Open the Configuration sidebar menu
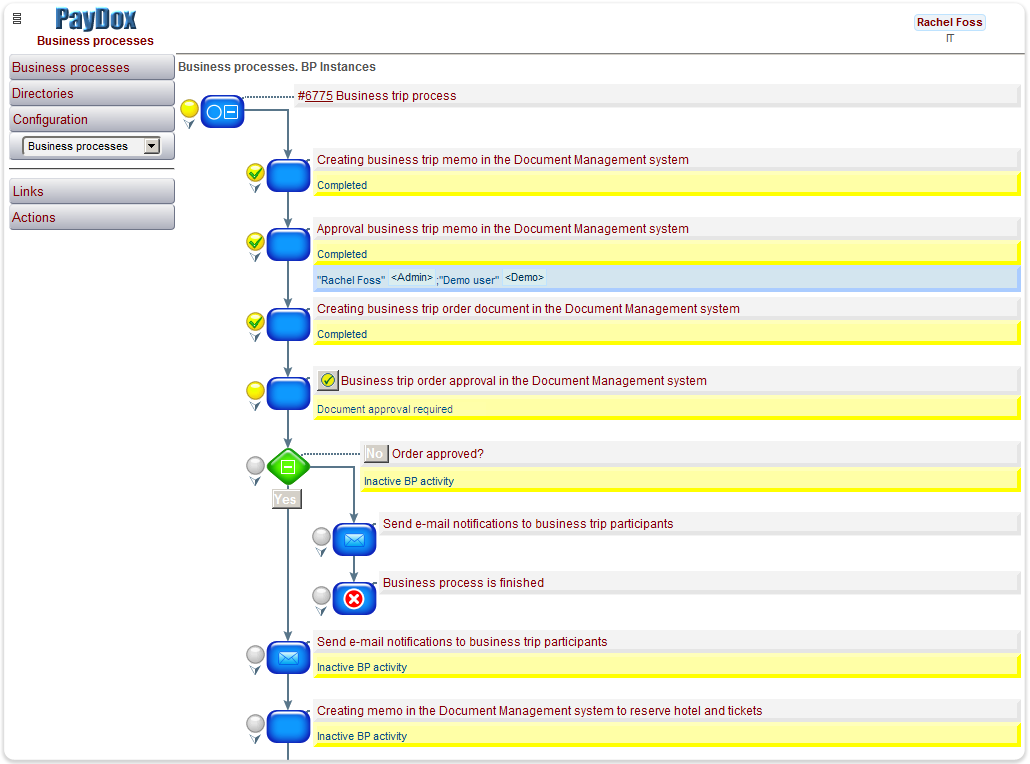Viewport: 1030px width, 764px height. click(92, 120)
